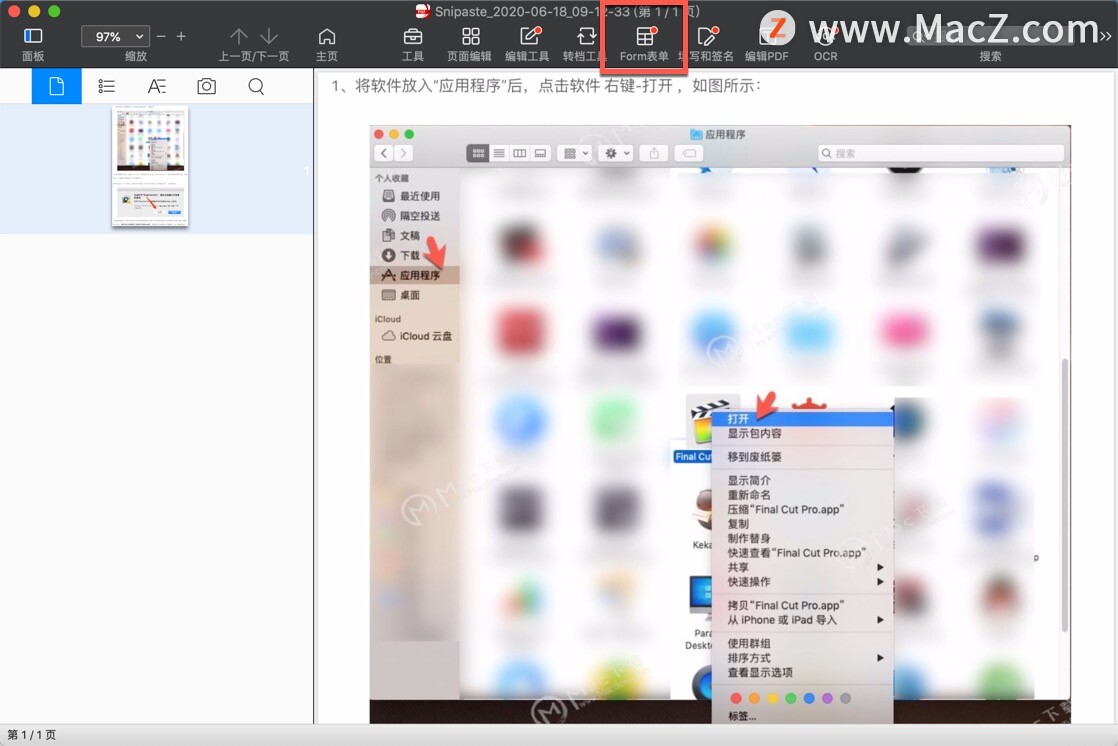Screen dimensions: 1118x746
Task: Open the 工具 toolbox icon
Action: 413,36
